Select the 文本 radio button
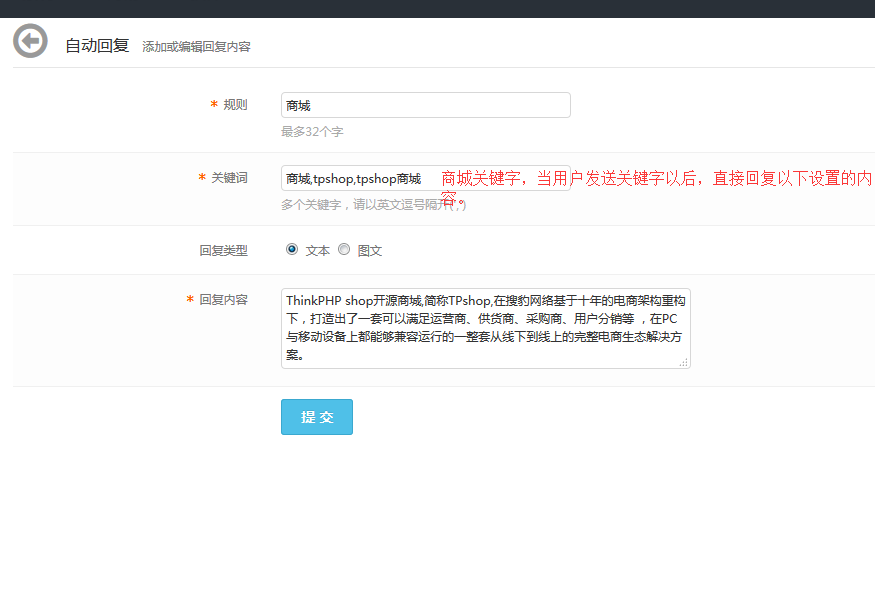Viewport: 875px width, 594px height. [x=292, y=249]
